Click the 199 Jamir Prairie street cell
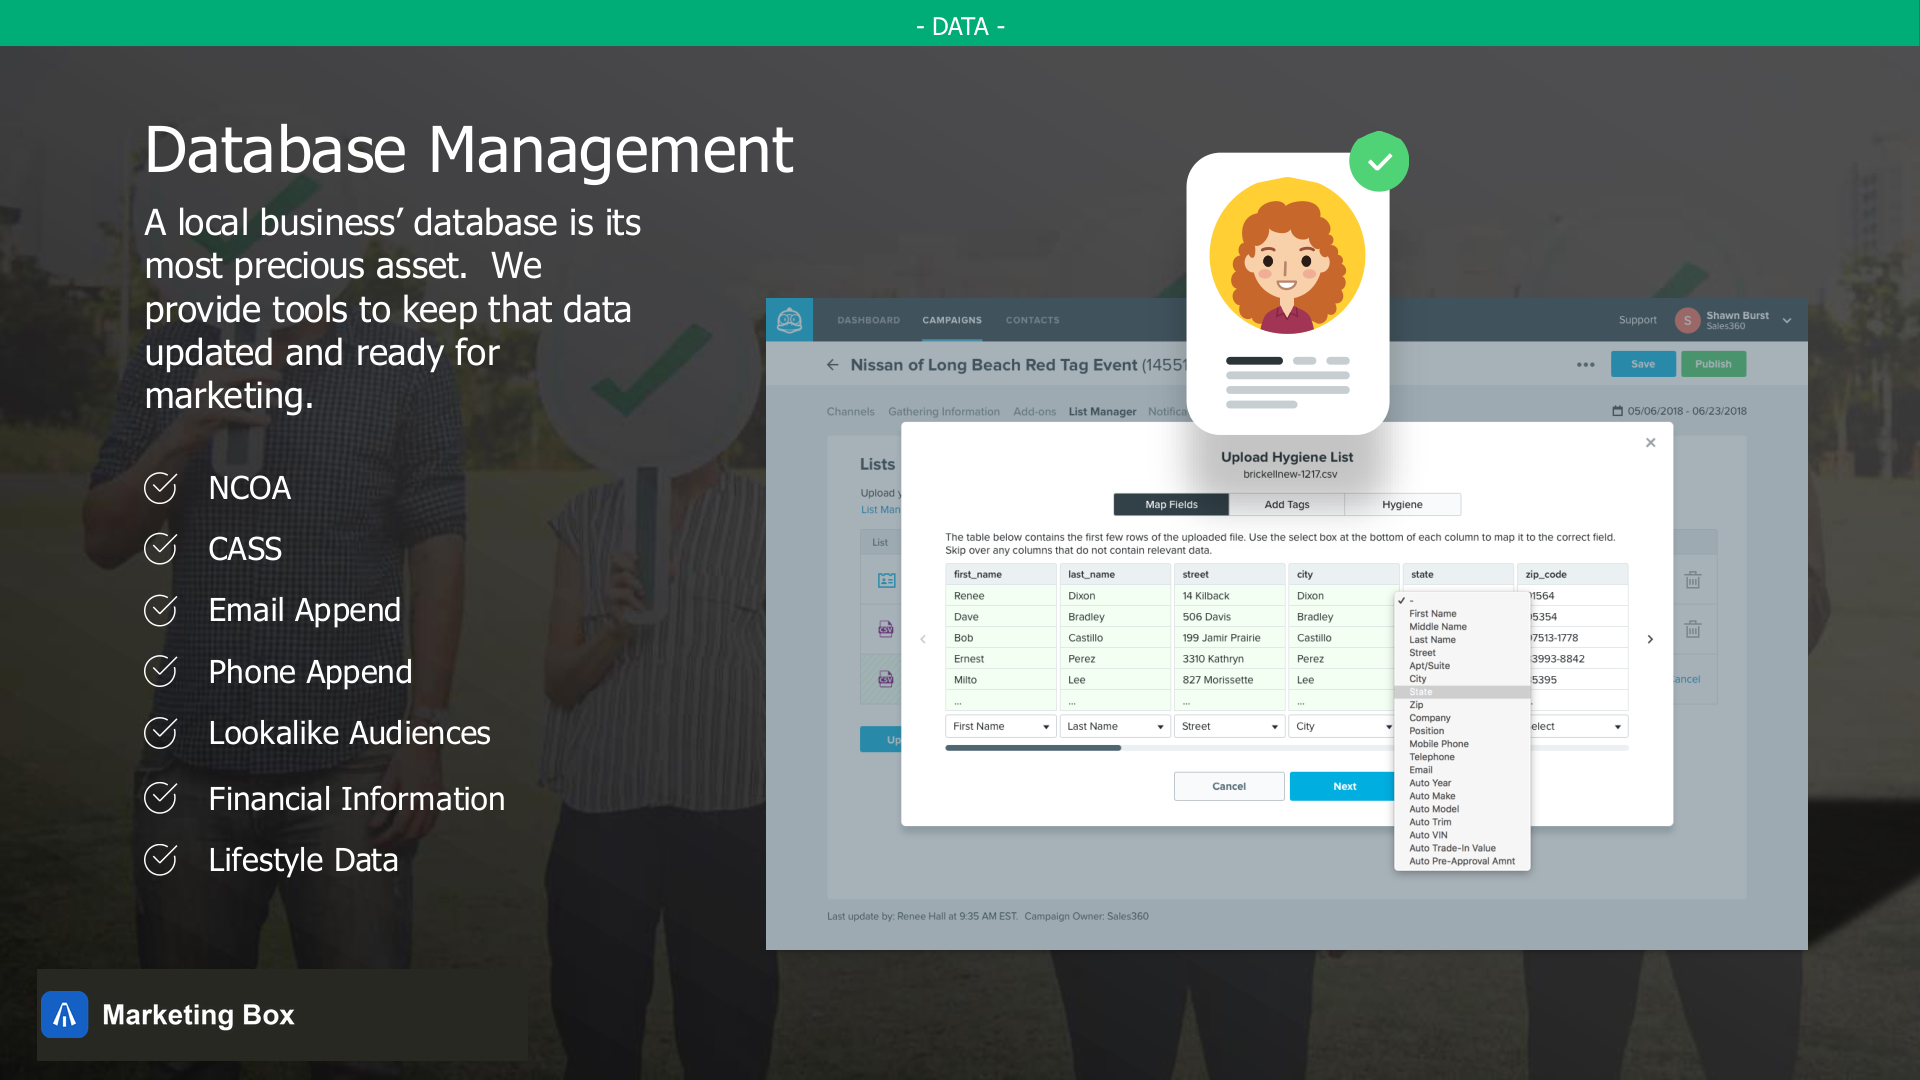Viewport: 1920px width, 1080px height. [1229, 638]
